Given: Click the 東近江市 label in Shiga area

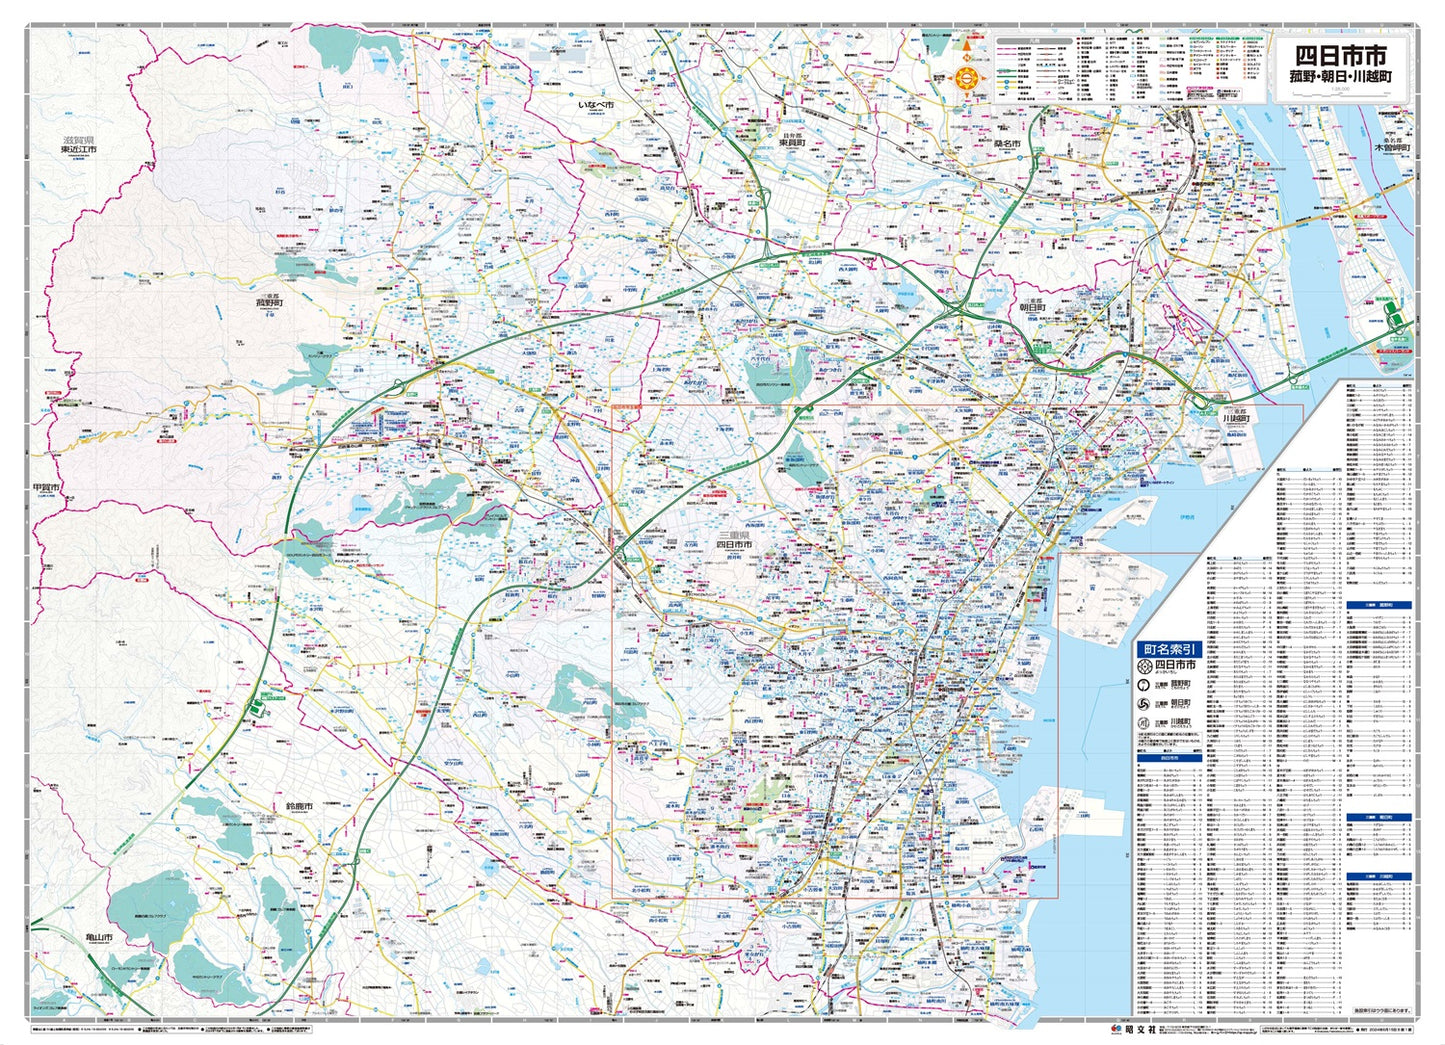Looking at the screenshot, I should [x=78, y=147].
